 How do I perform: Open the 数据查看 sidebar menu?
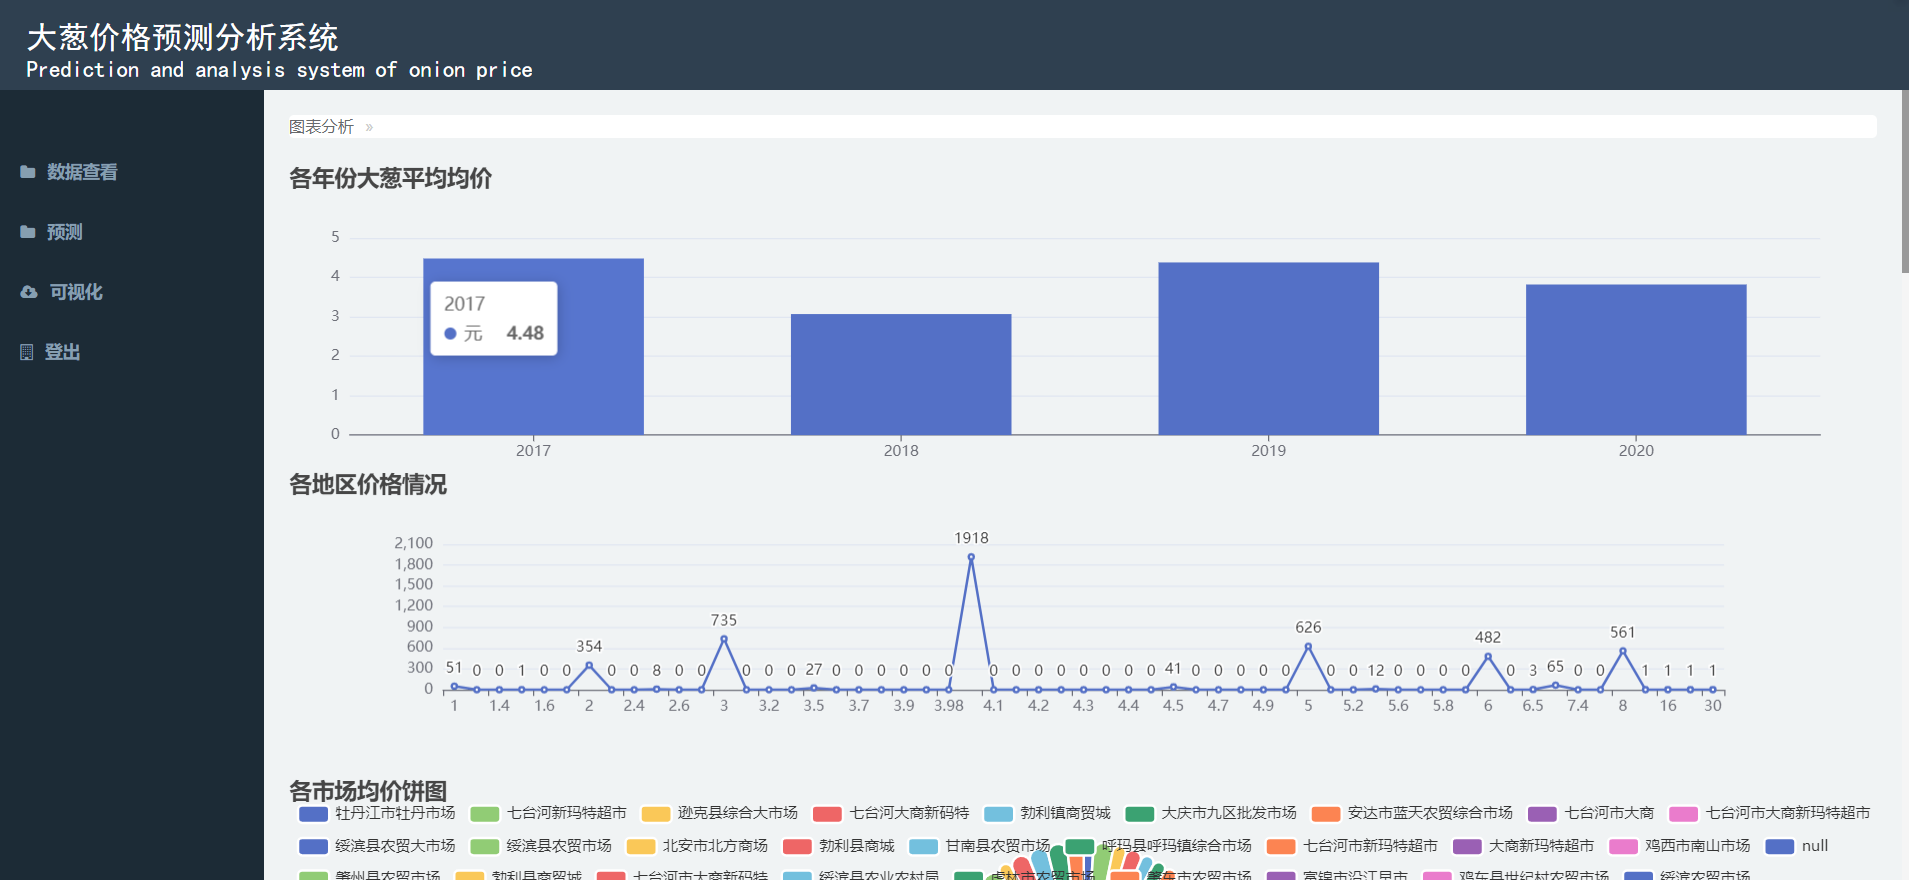pos(82,172)
